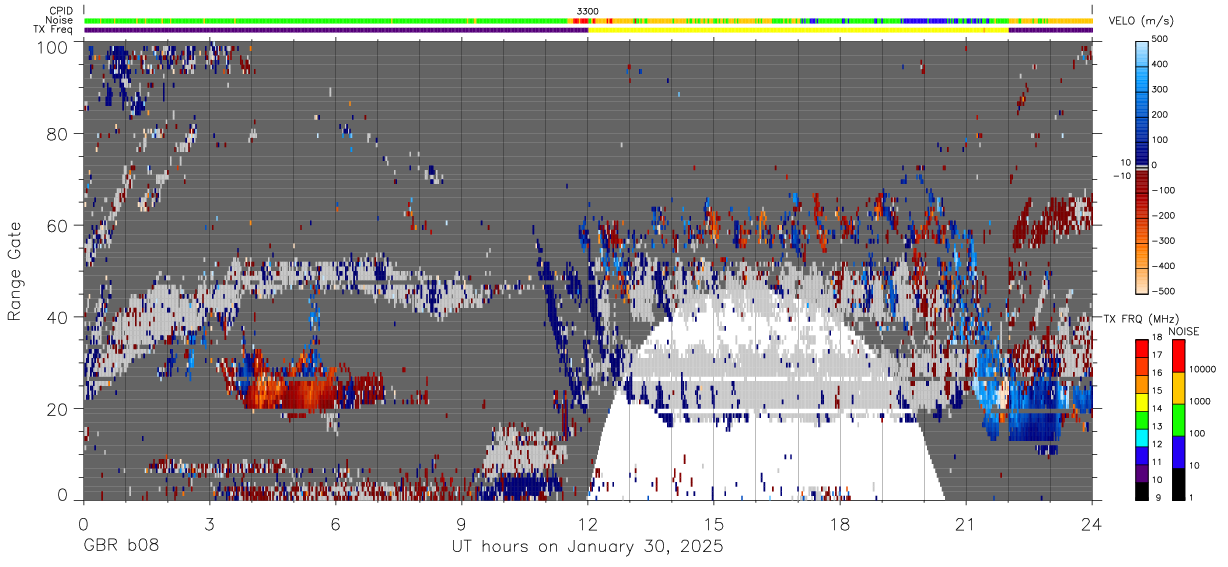Click the NOISE legend title
Viewport: 1228px width, 567px height.
coord(1183,331)
